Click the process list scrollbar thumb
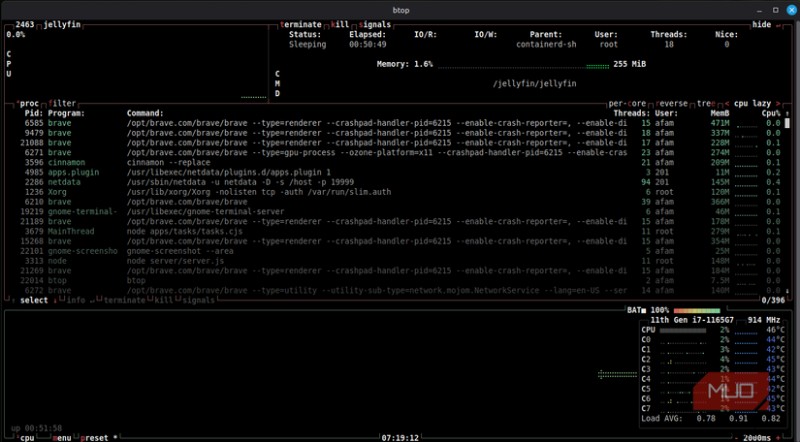800x442 pixels. (787, 123)
